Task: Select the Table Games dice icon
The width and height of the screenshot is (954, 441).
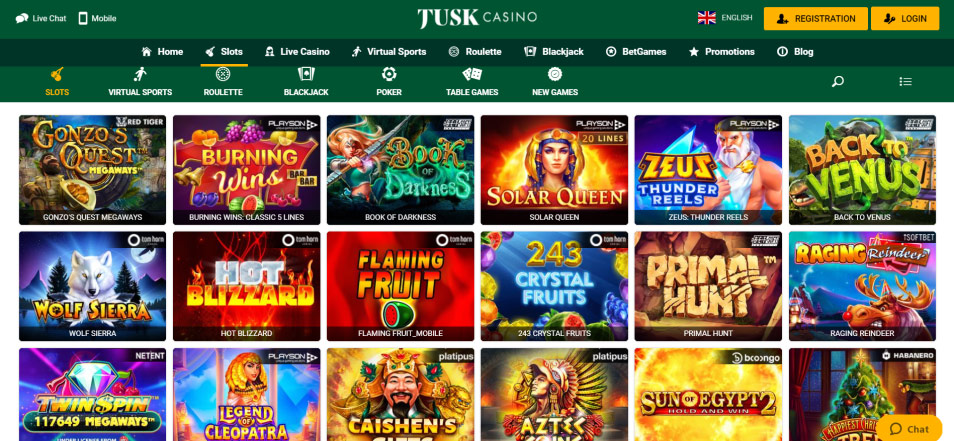Action: pyautogui.click(x=472, y=74)
